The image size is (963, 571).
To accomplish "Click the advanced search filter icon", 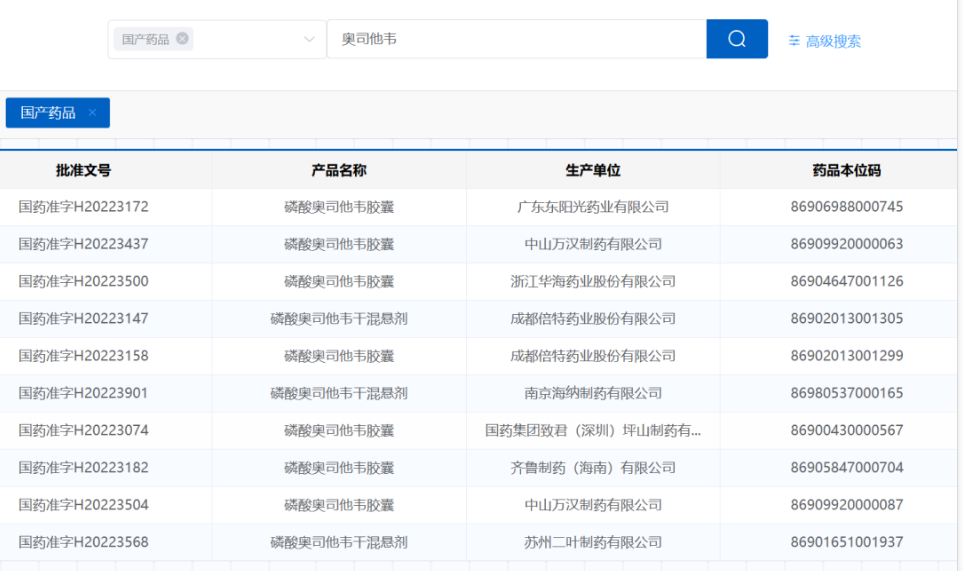I will point(794,41).
